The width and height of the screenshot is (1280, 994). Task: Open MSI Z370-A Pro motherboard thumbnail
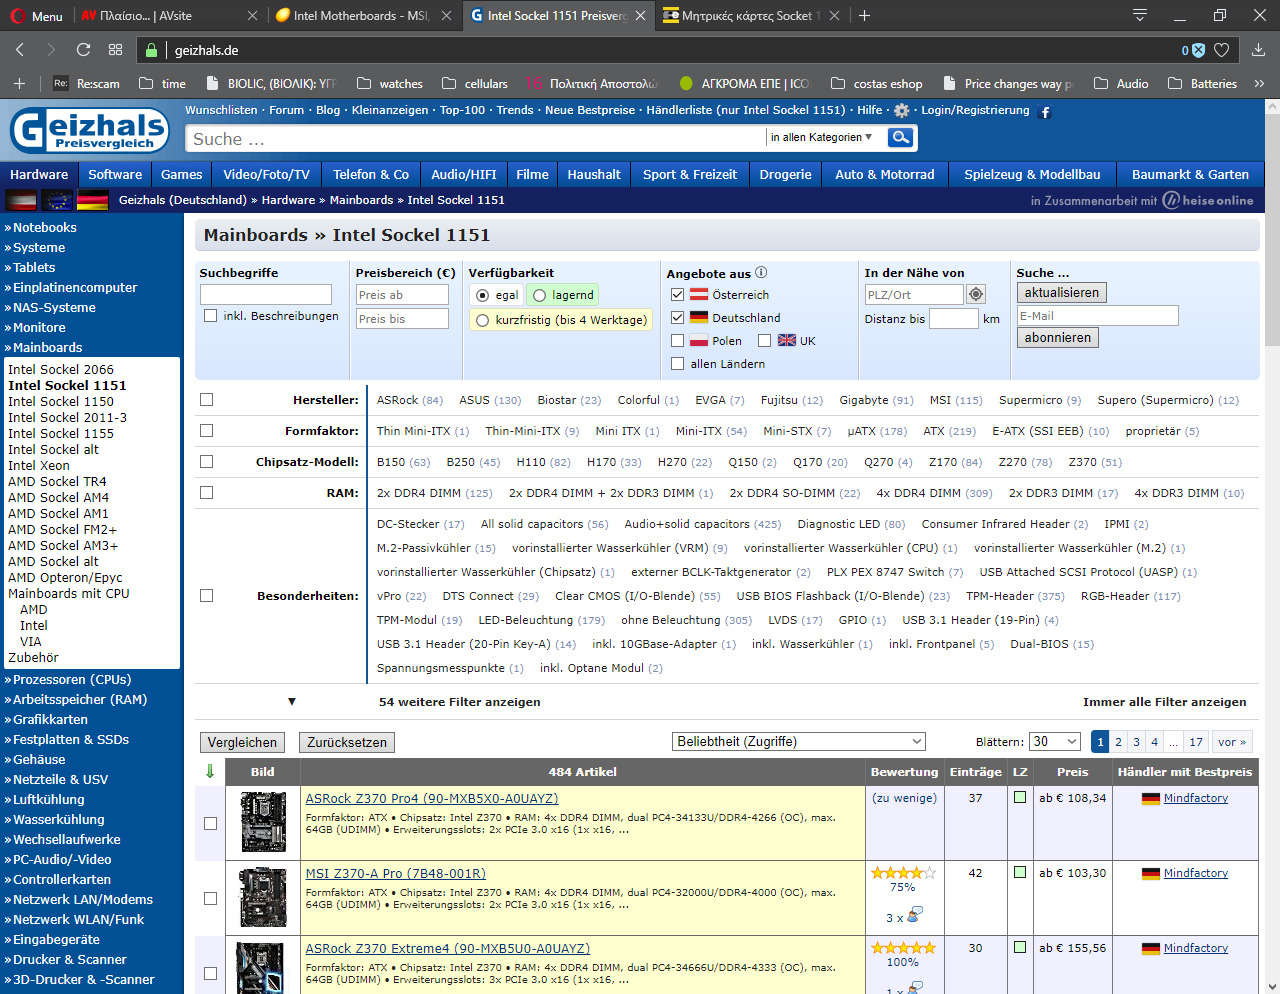(263, 897)
